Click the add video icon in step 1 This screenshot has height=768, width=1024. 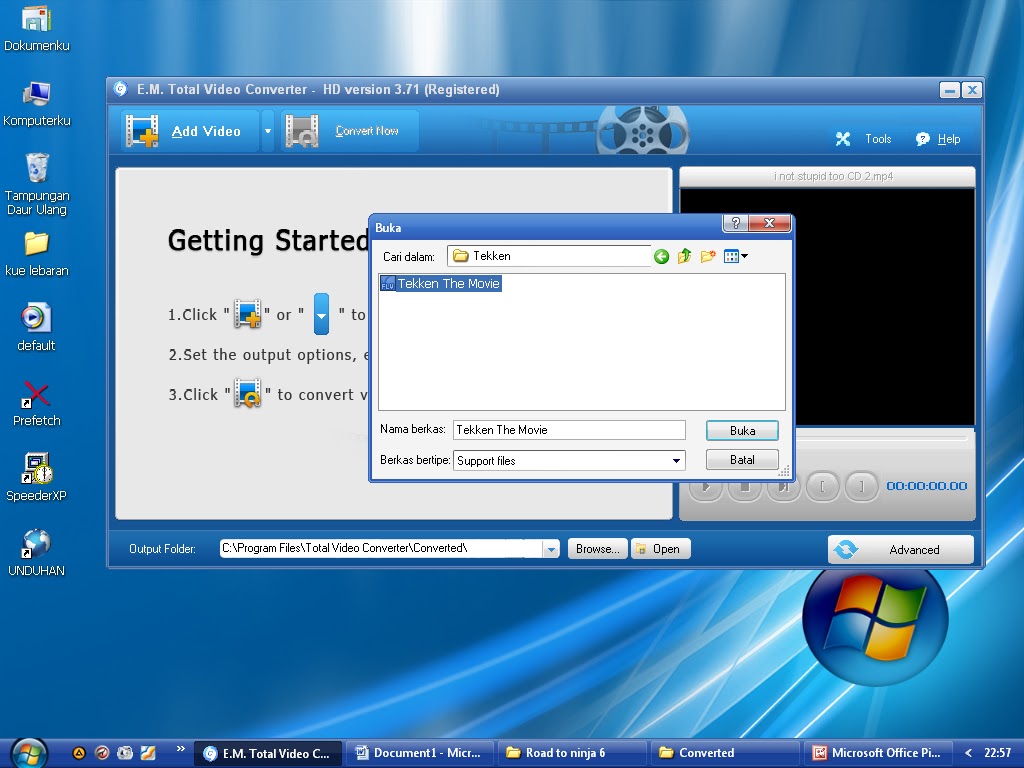pos(248,314)
